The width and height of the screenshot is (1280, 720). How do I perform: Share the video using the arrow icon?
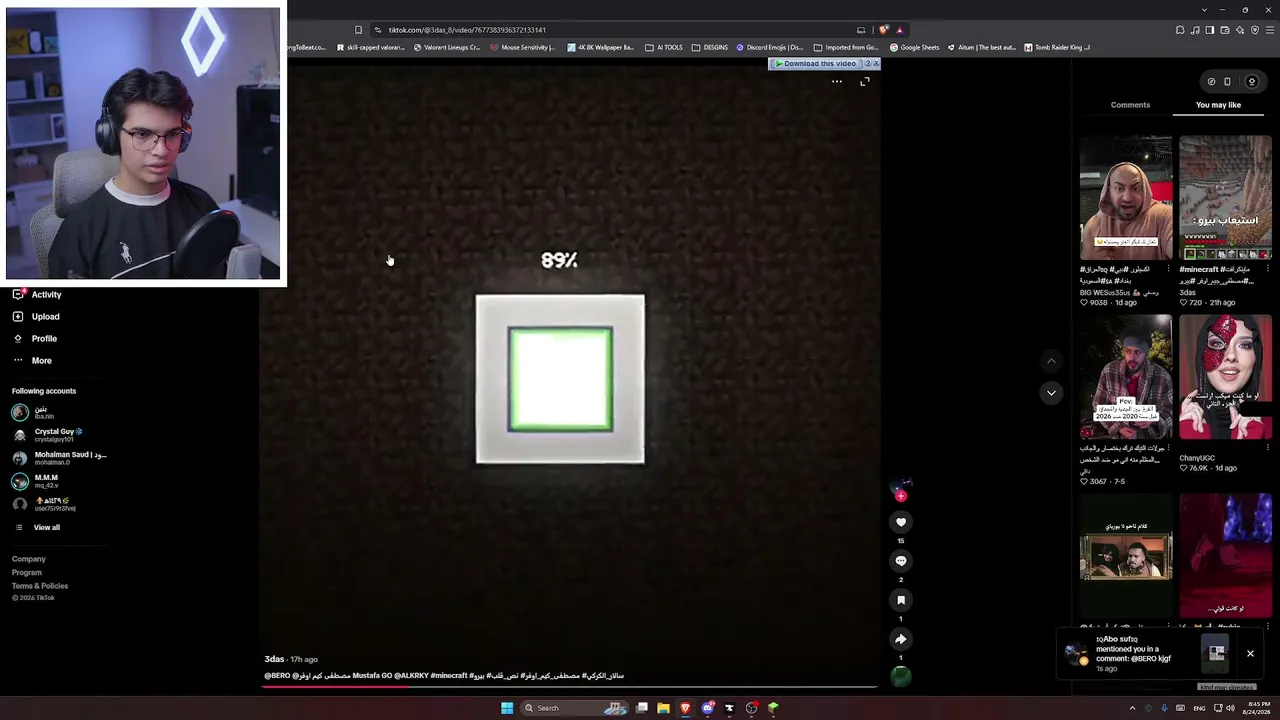(900, 639)
